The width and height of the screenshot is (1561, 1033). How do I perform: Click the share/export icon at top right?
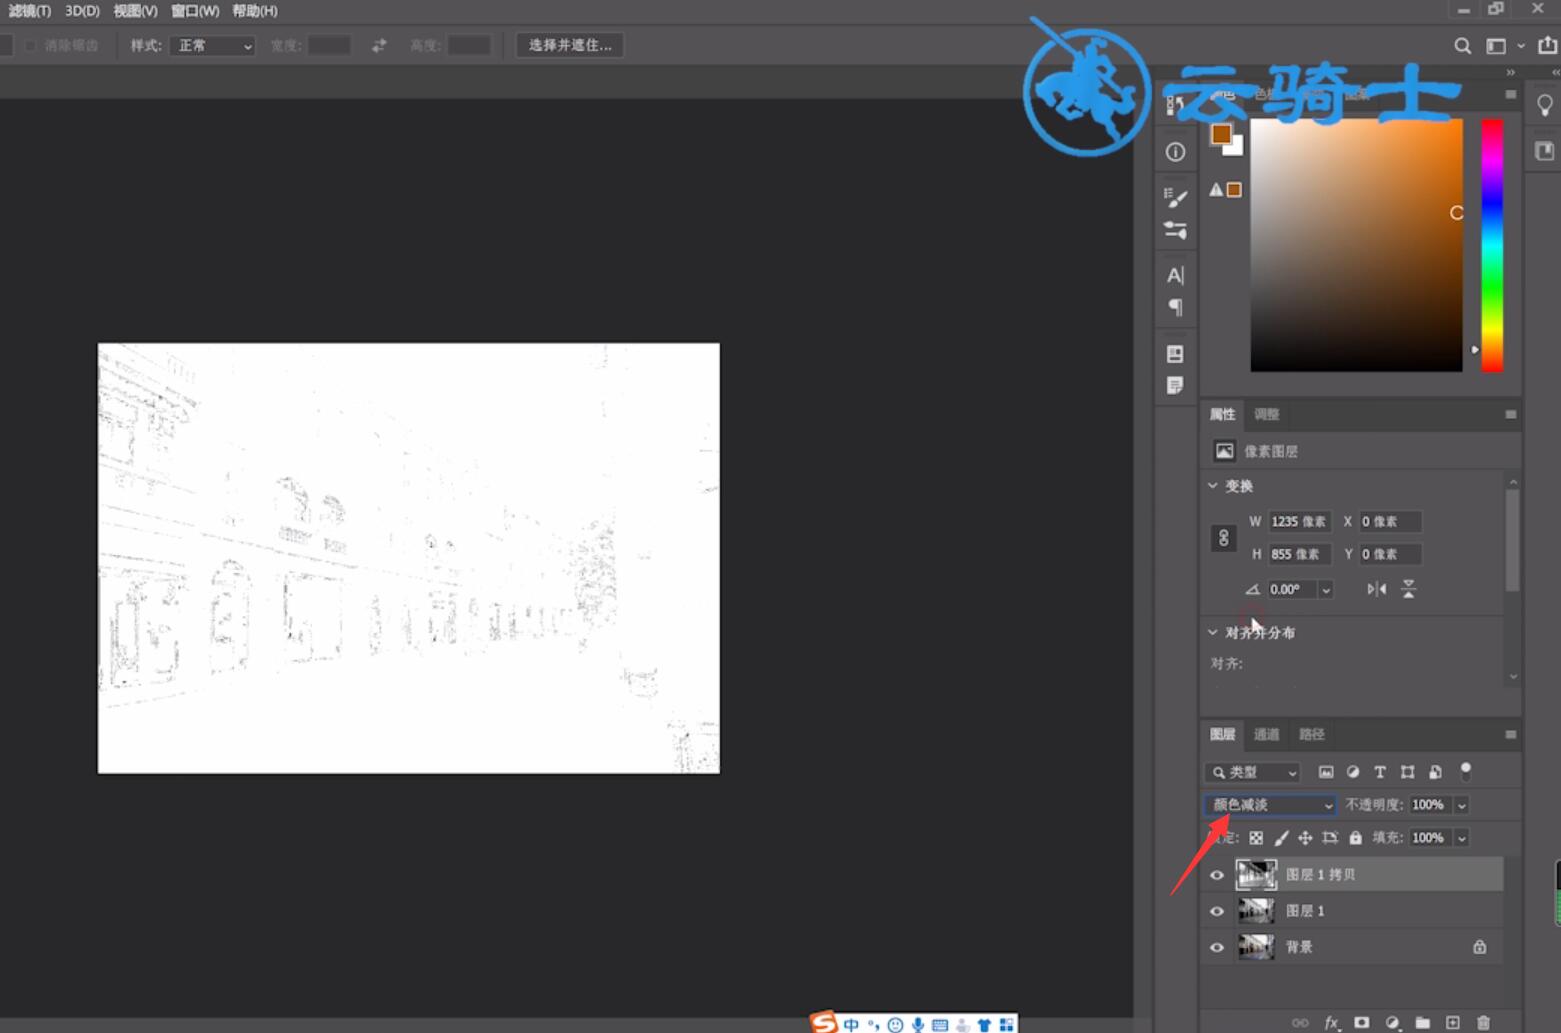[1547, 45]
